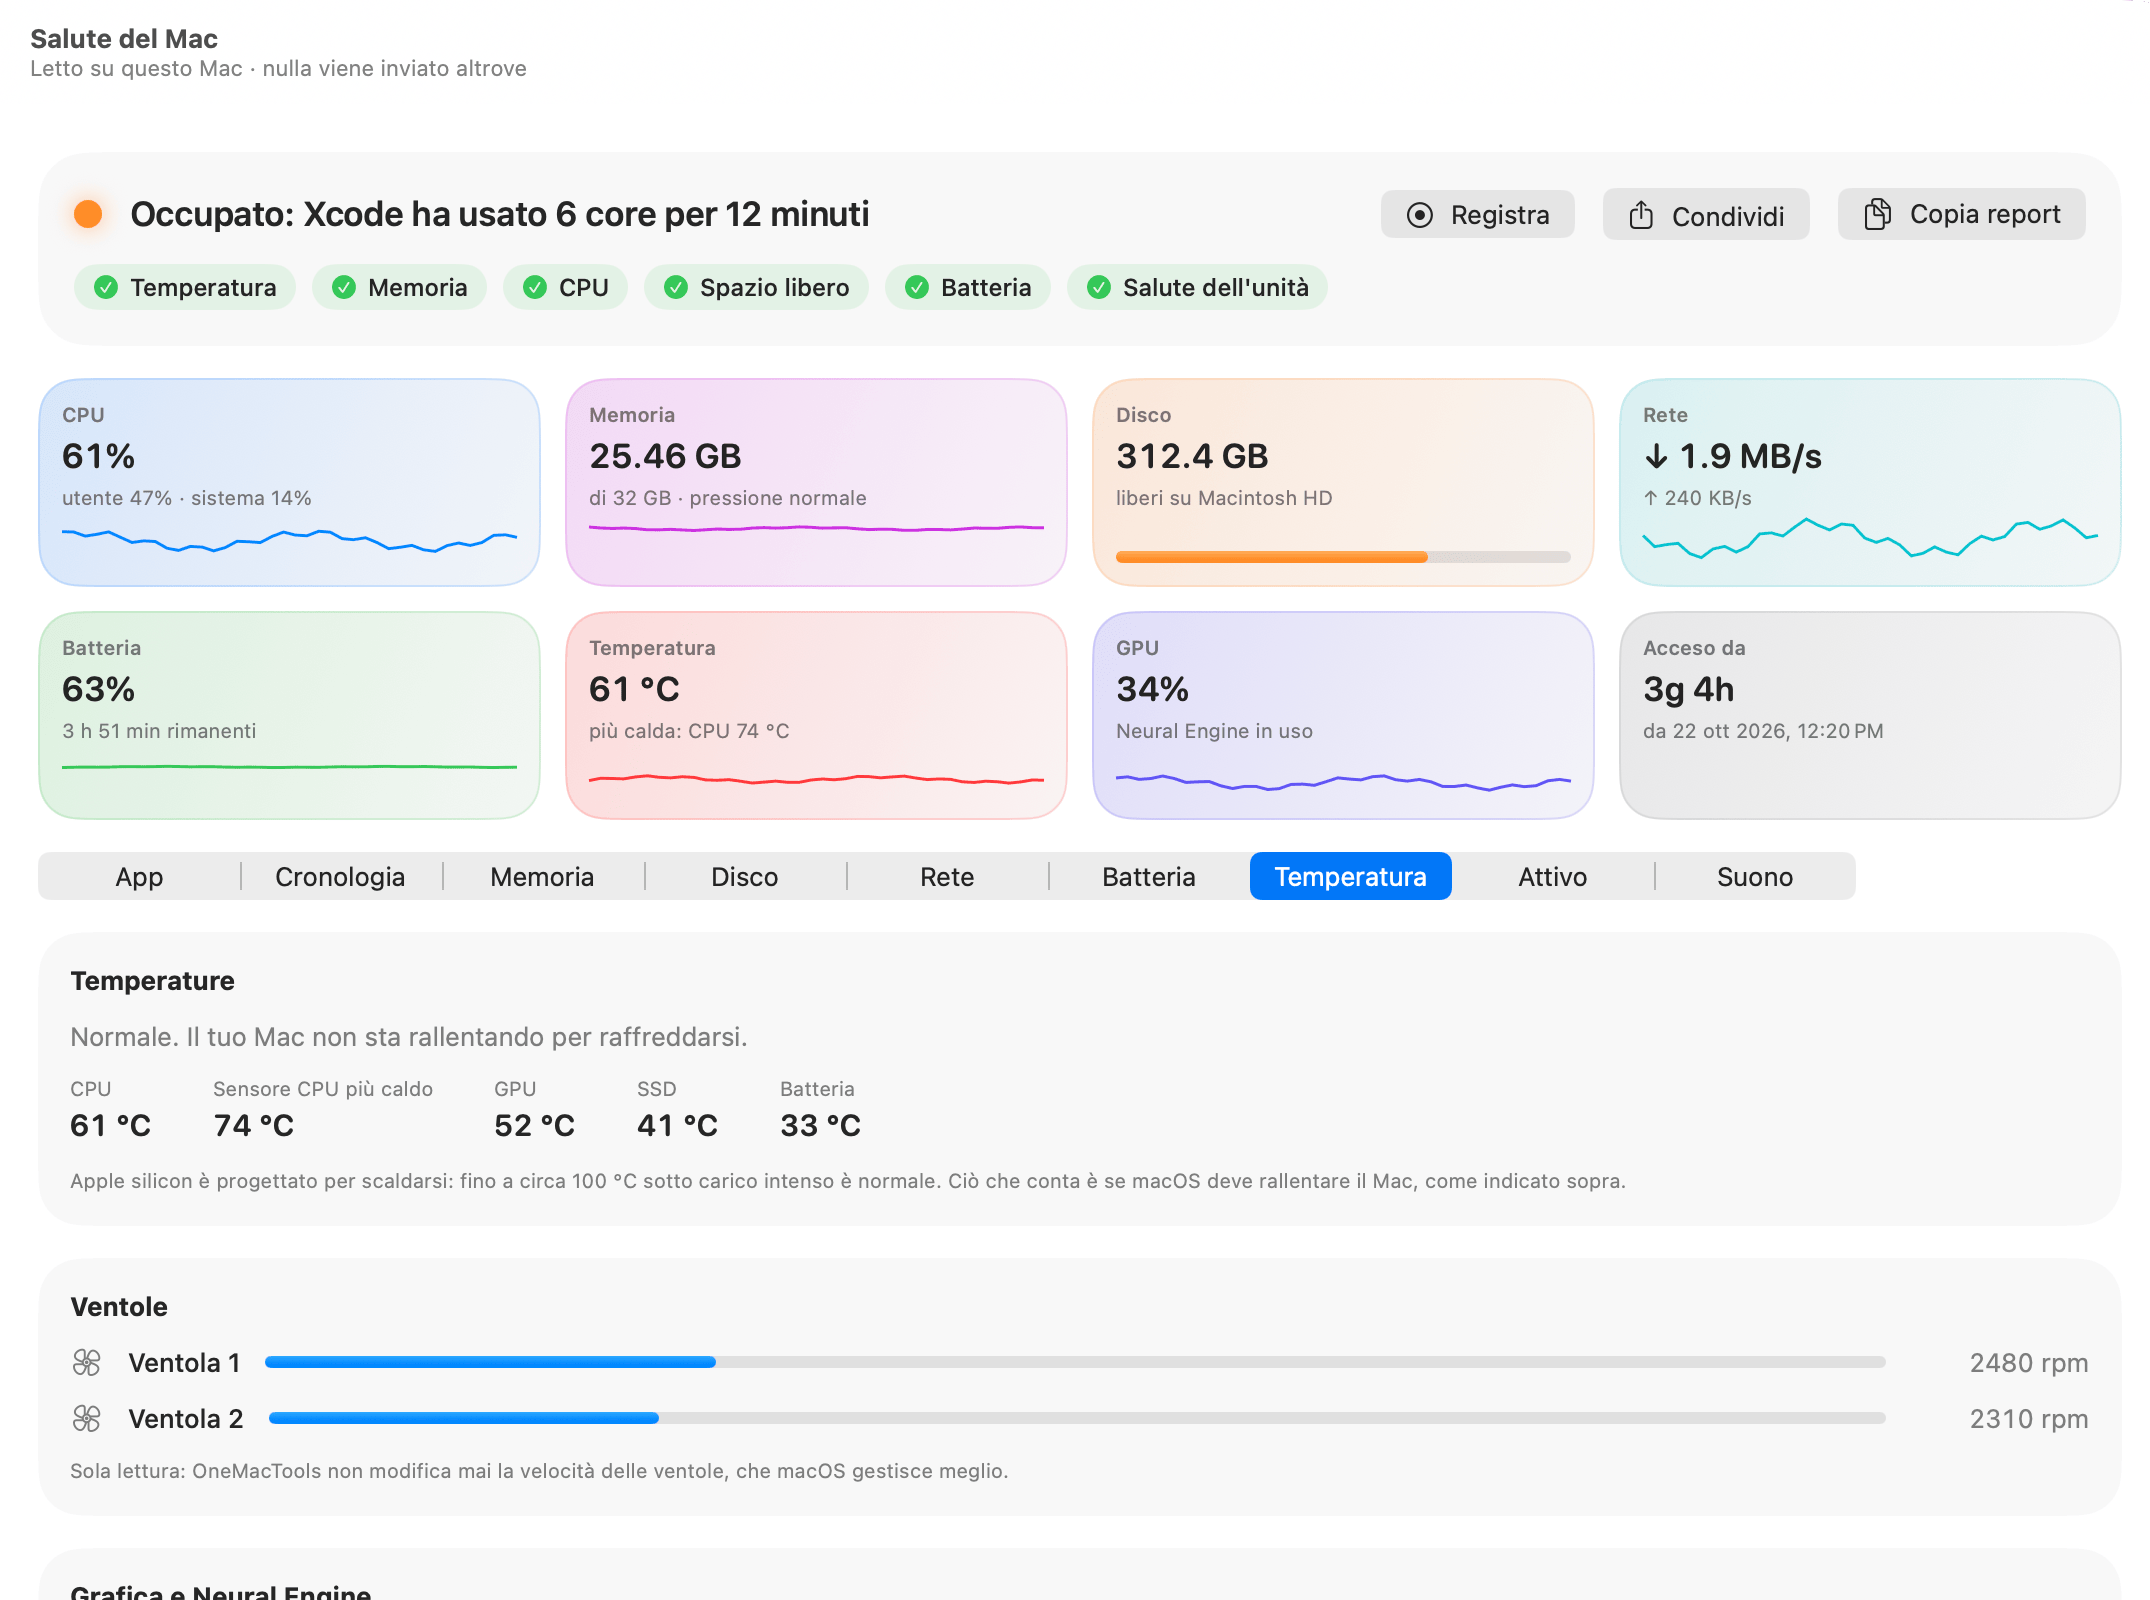This screenshot has width=2150, height=1600.
Task: Click the green checkmark on the CPU chip
Action: point(535,288)
